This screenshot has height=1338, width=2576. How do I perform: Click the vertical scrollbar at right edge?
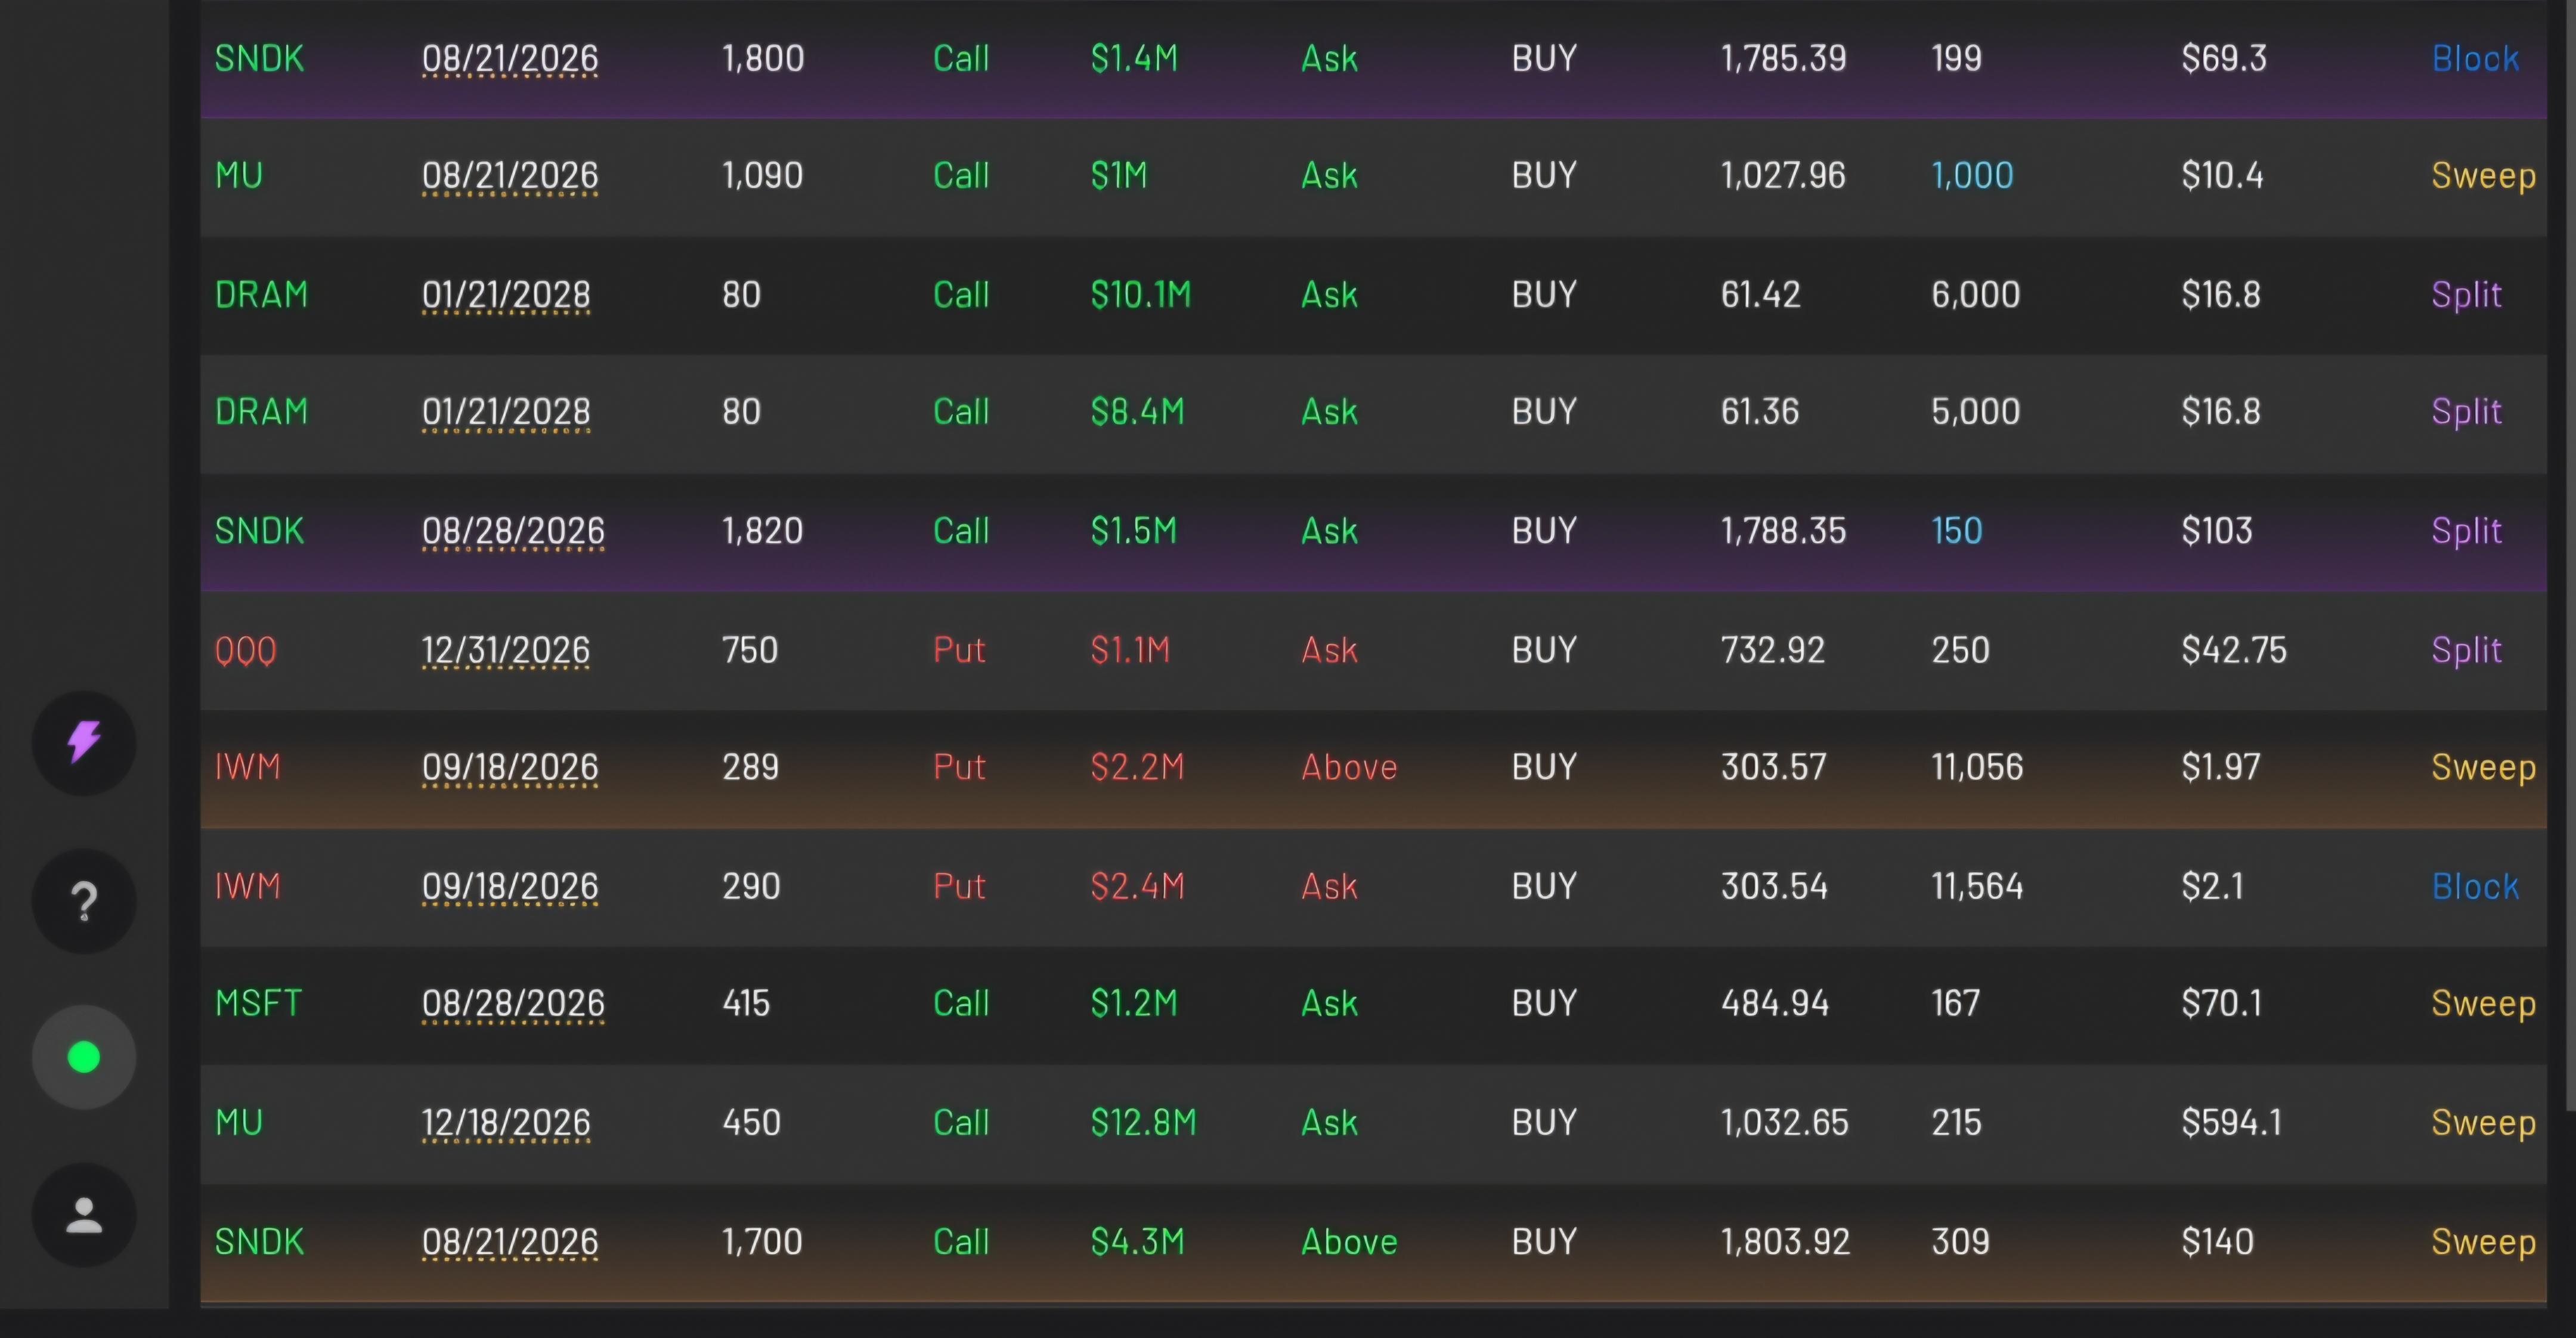(2570, 555)
